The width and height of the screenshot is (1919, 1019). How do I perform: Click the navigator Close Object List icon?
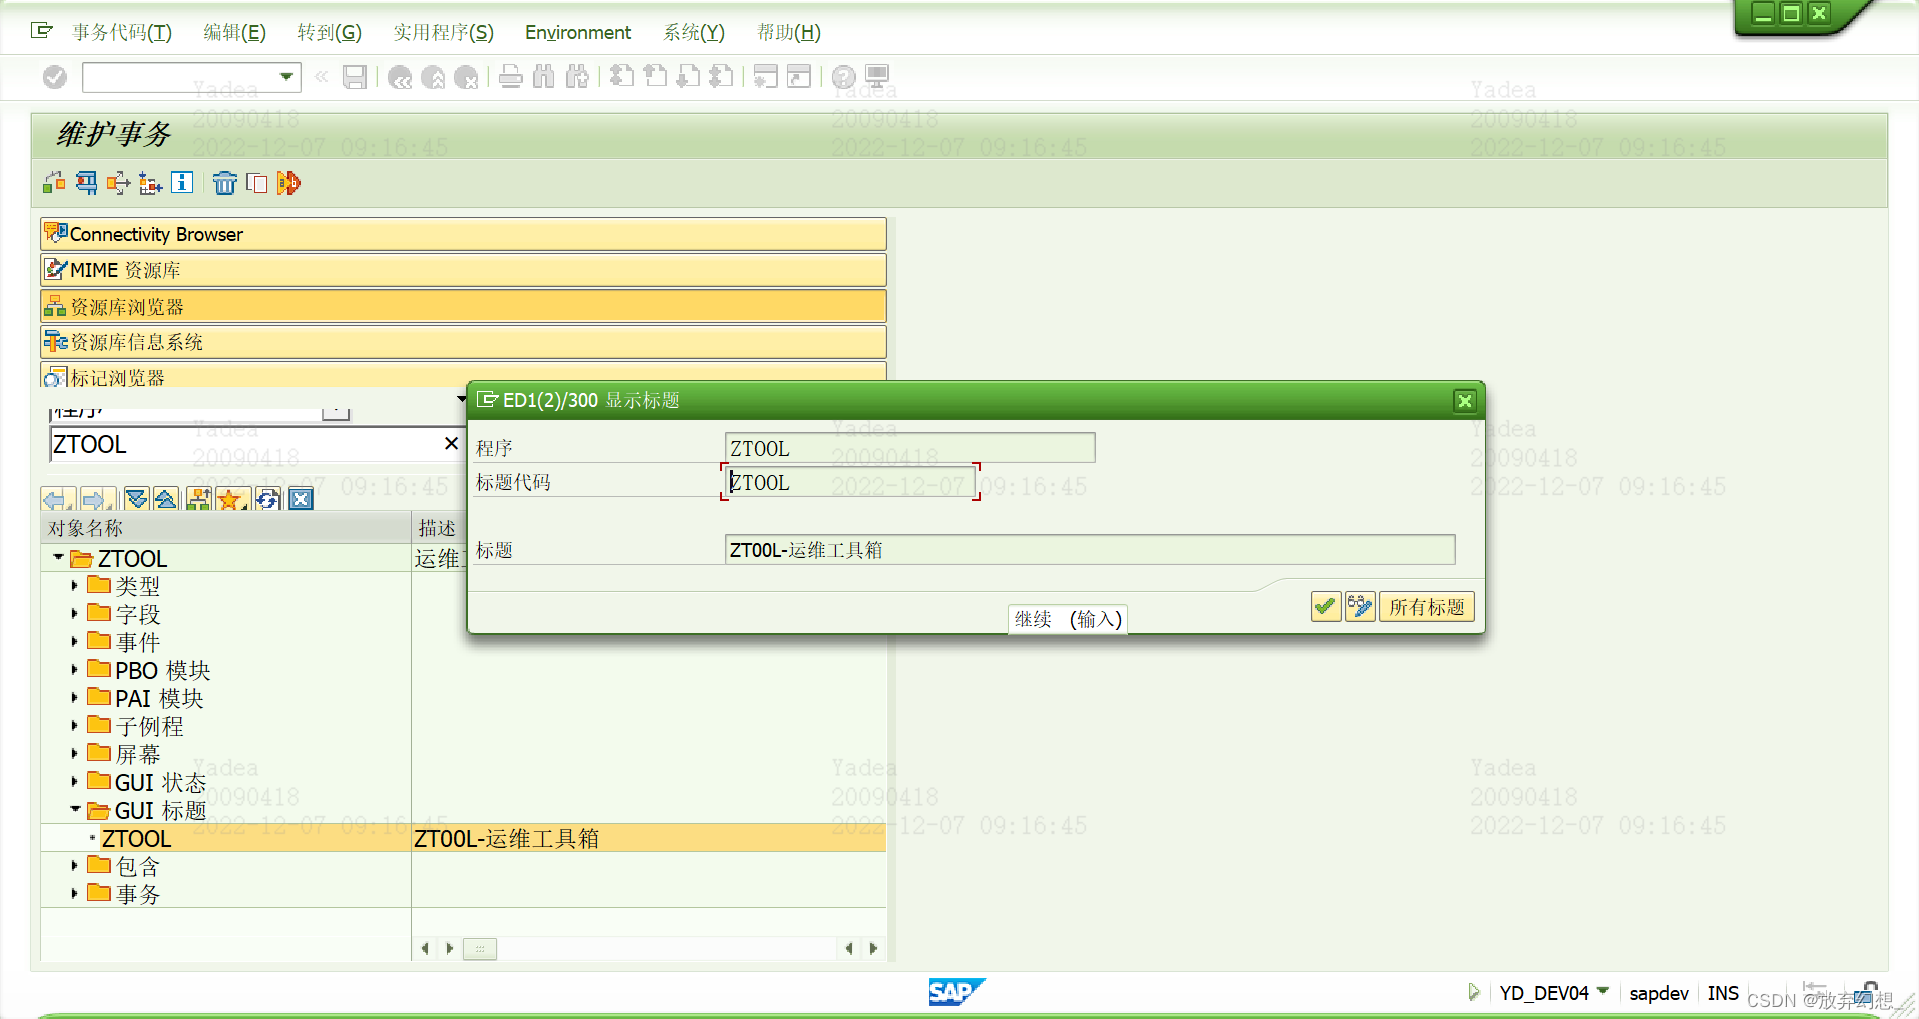tap(301, 499)
